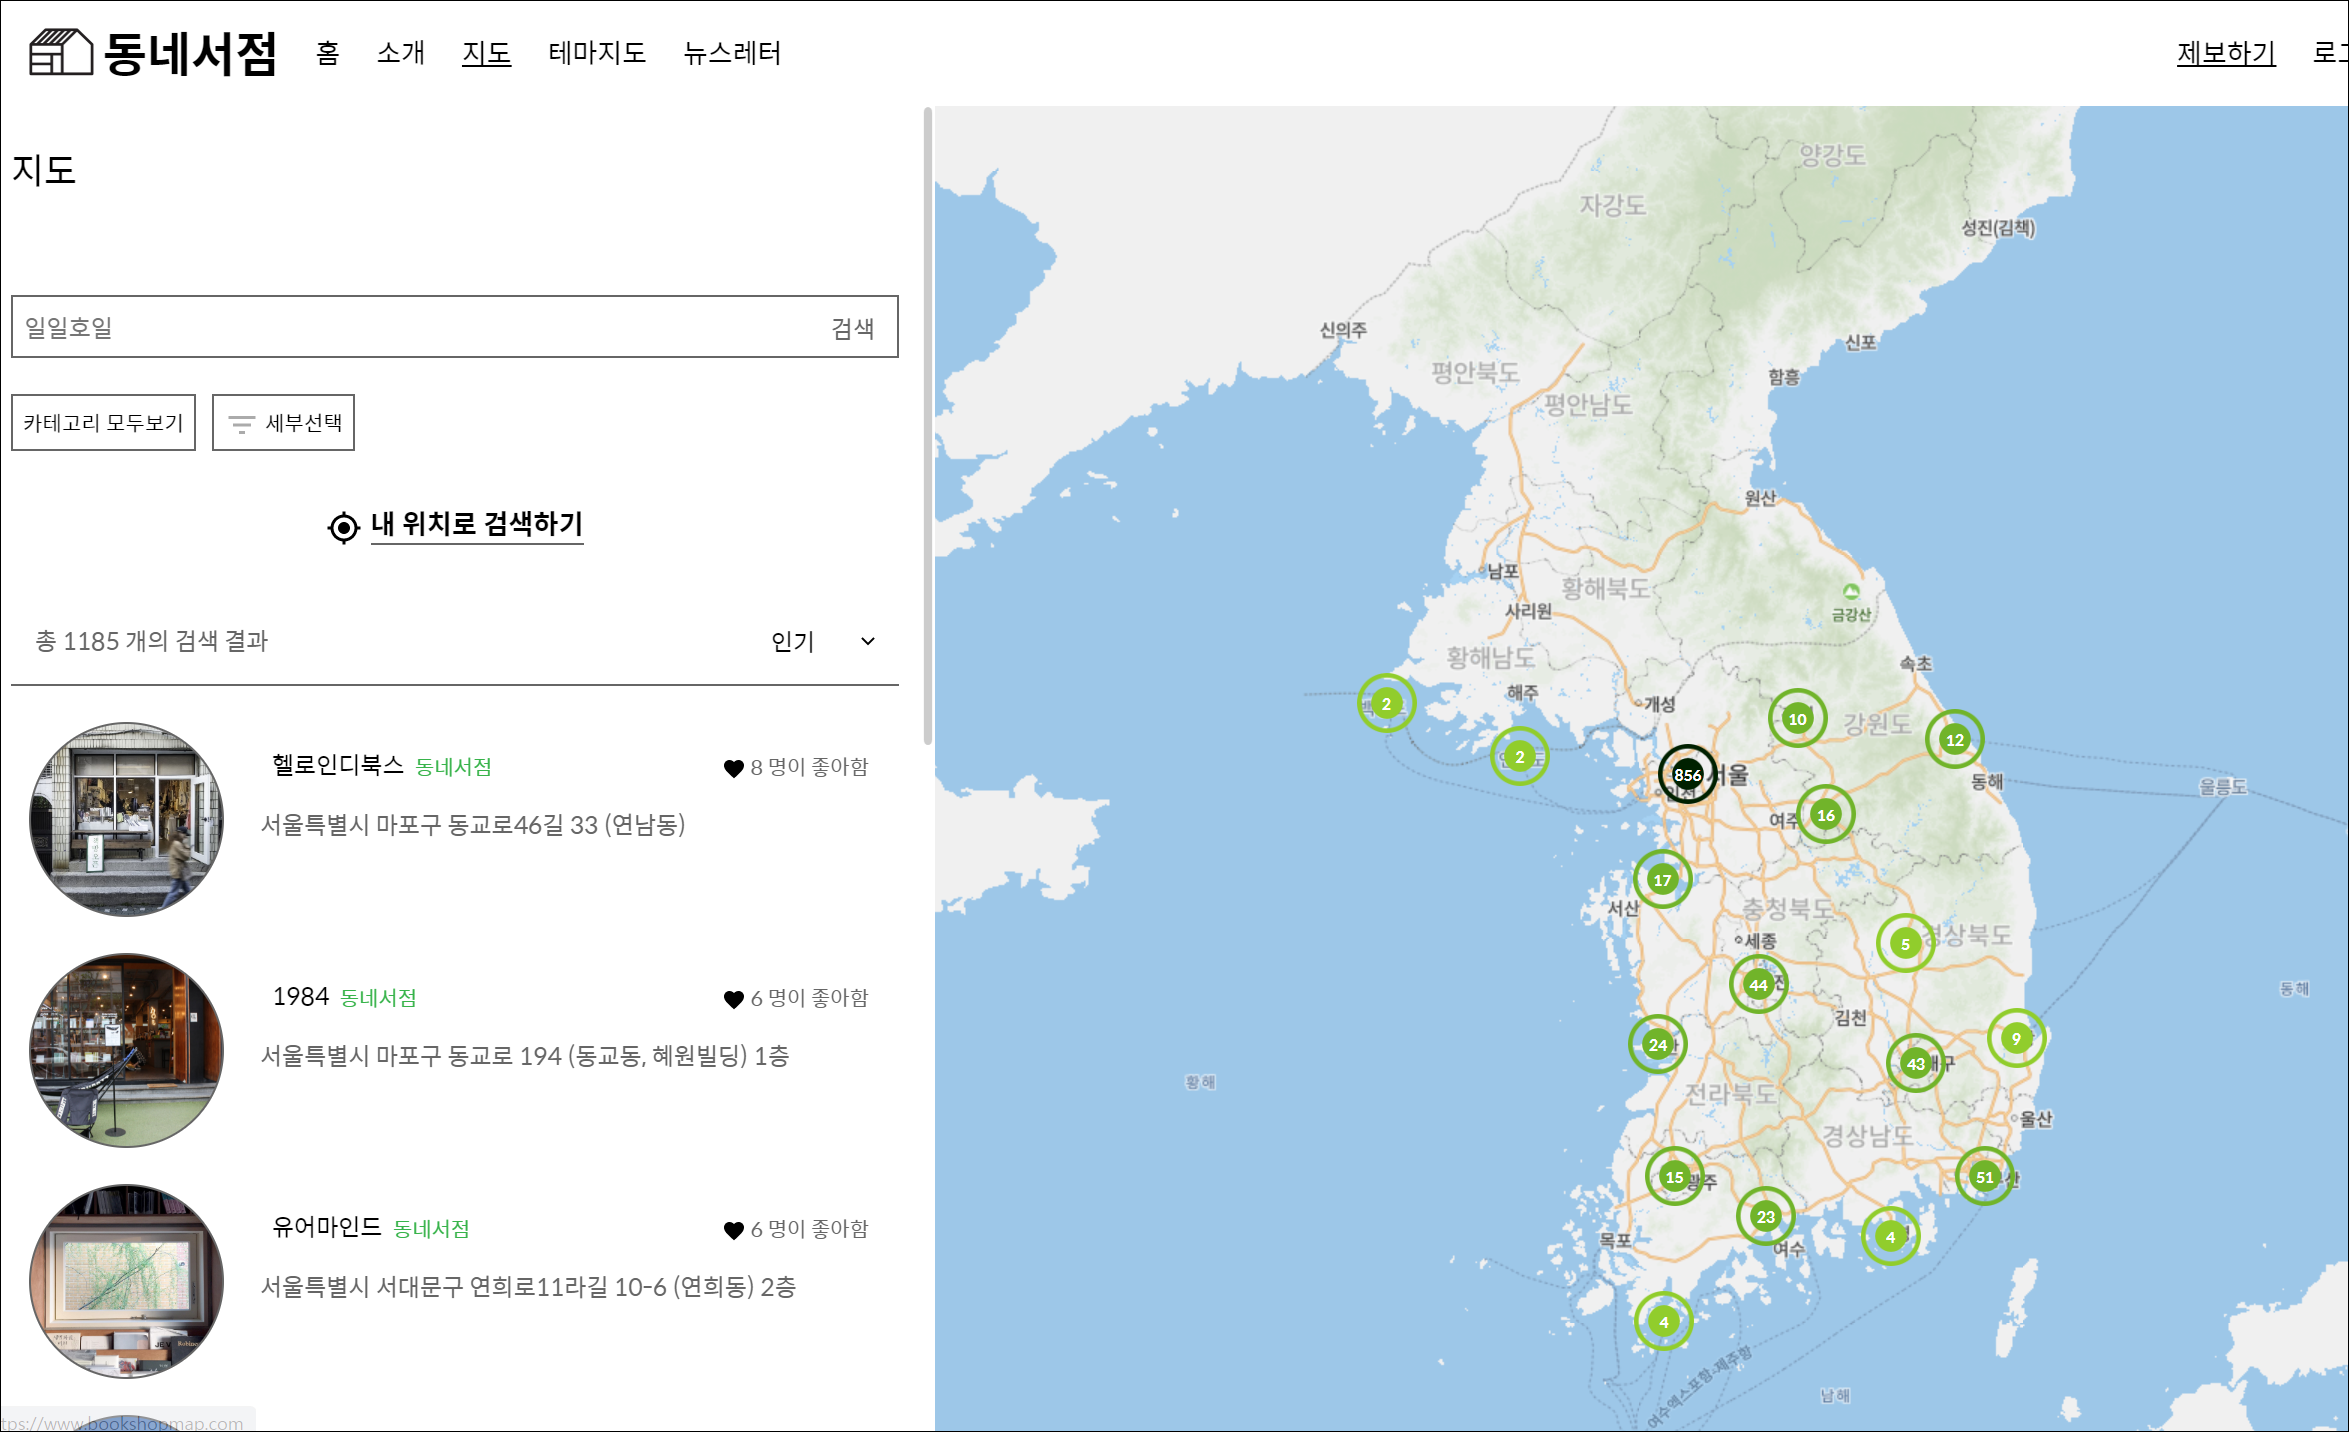Click the 제보하기 link

pyautogui.click(x=2225, y=52)
